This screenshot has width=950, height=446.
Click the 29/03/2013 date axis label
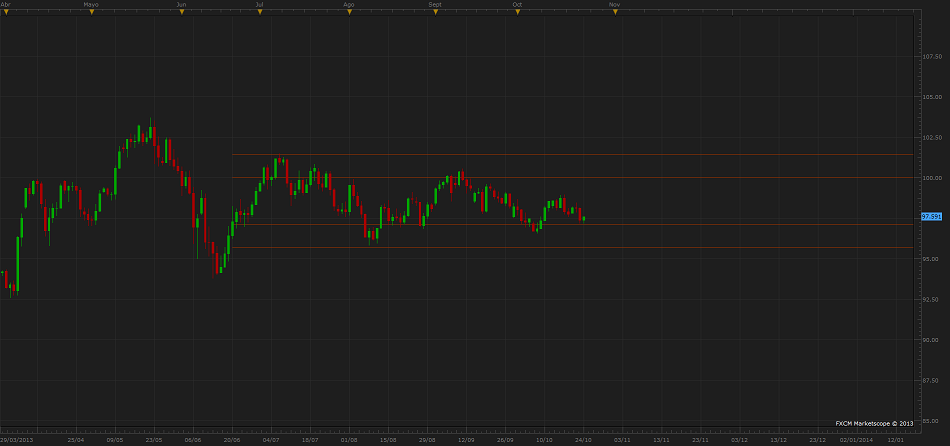click(x=17, y=439)
